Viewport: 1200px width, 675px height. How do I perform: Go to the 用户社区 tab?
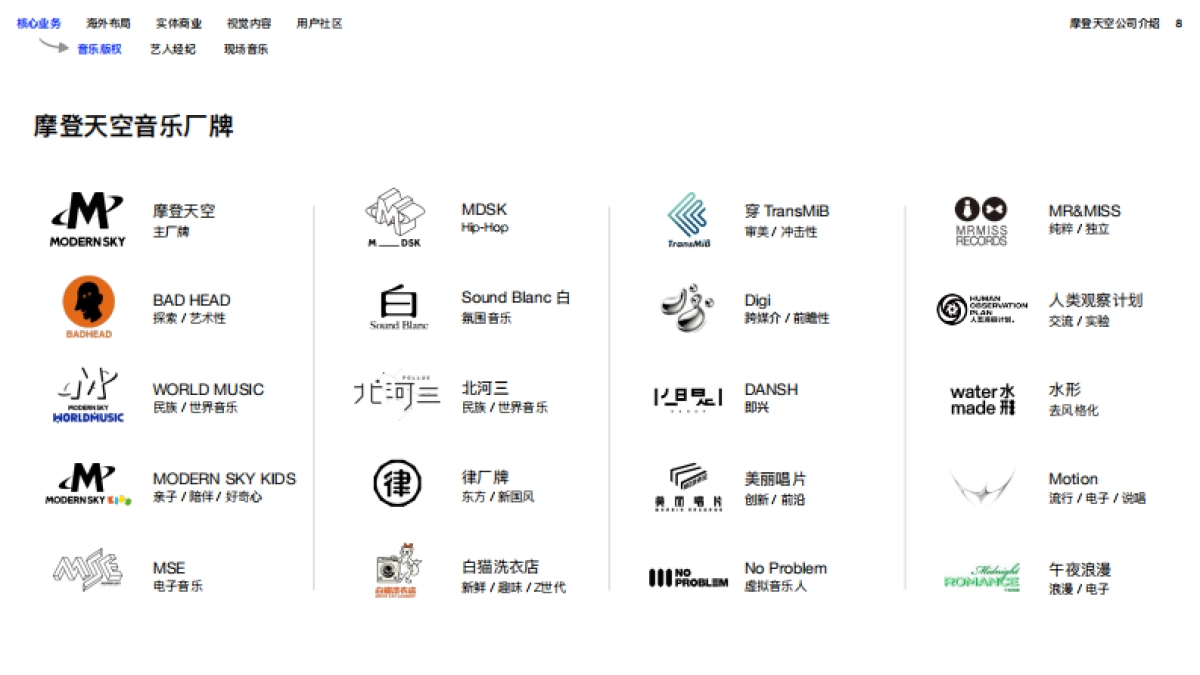(319, 23)
